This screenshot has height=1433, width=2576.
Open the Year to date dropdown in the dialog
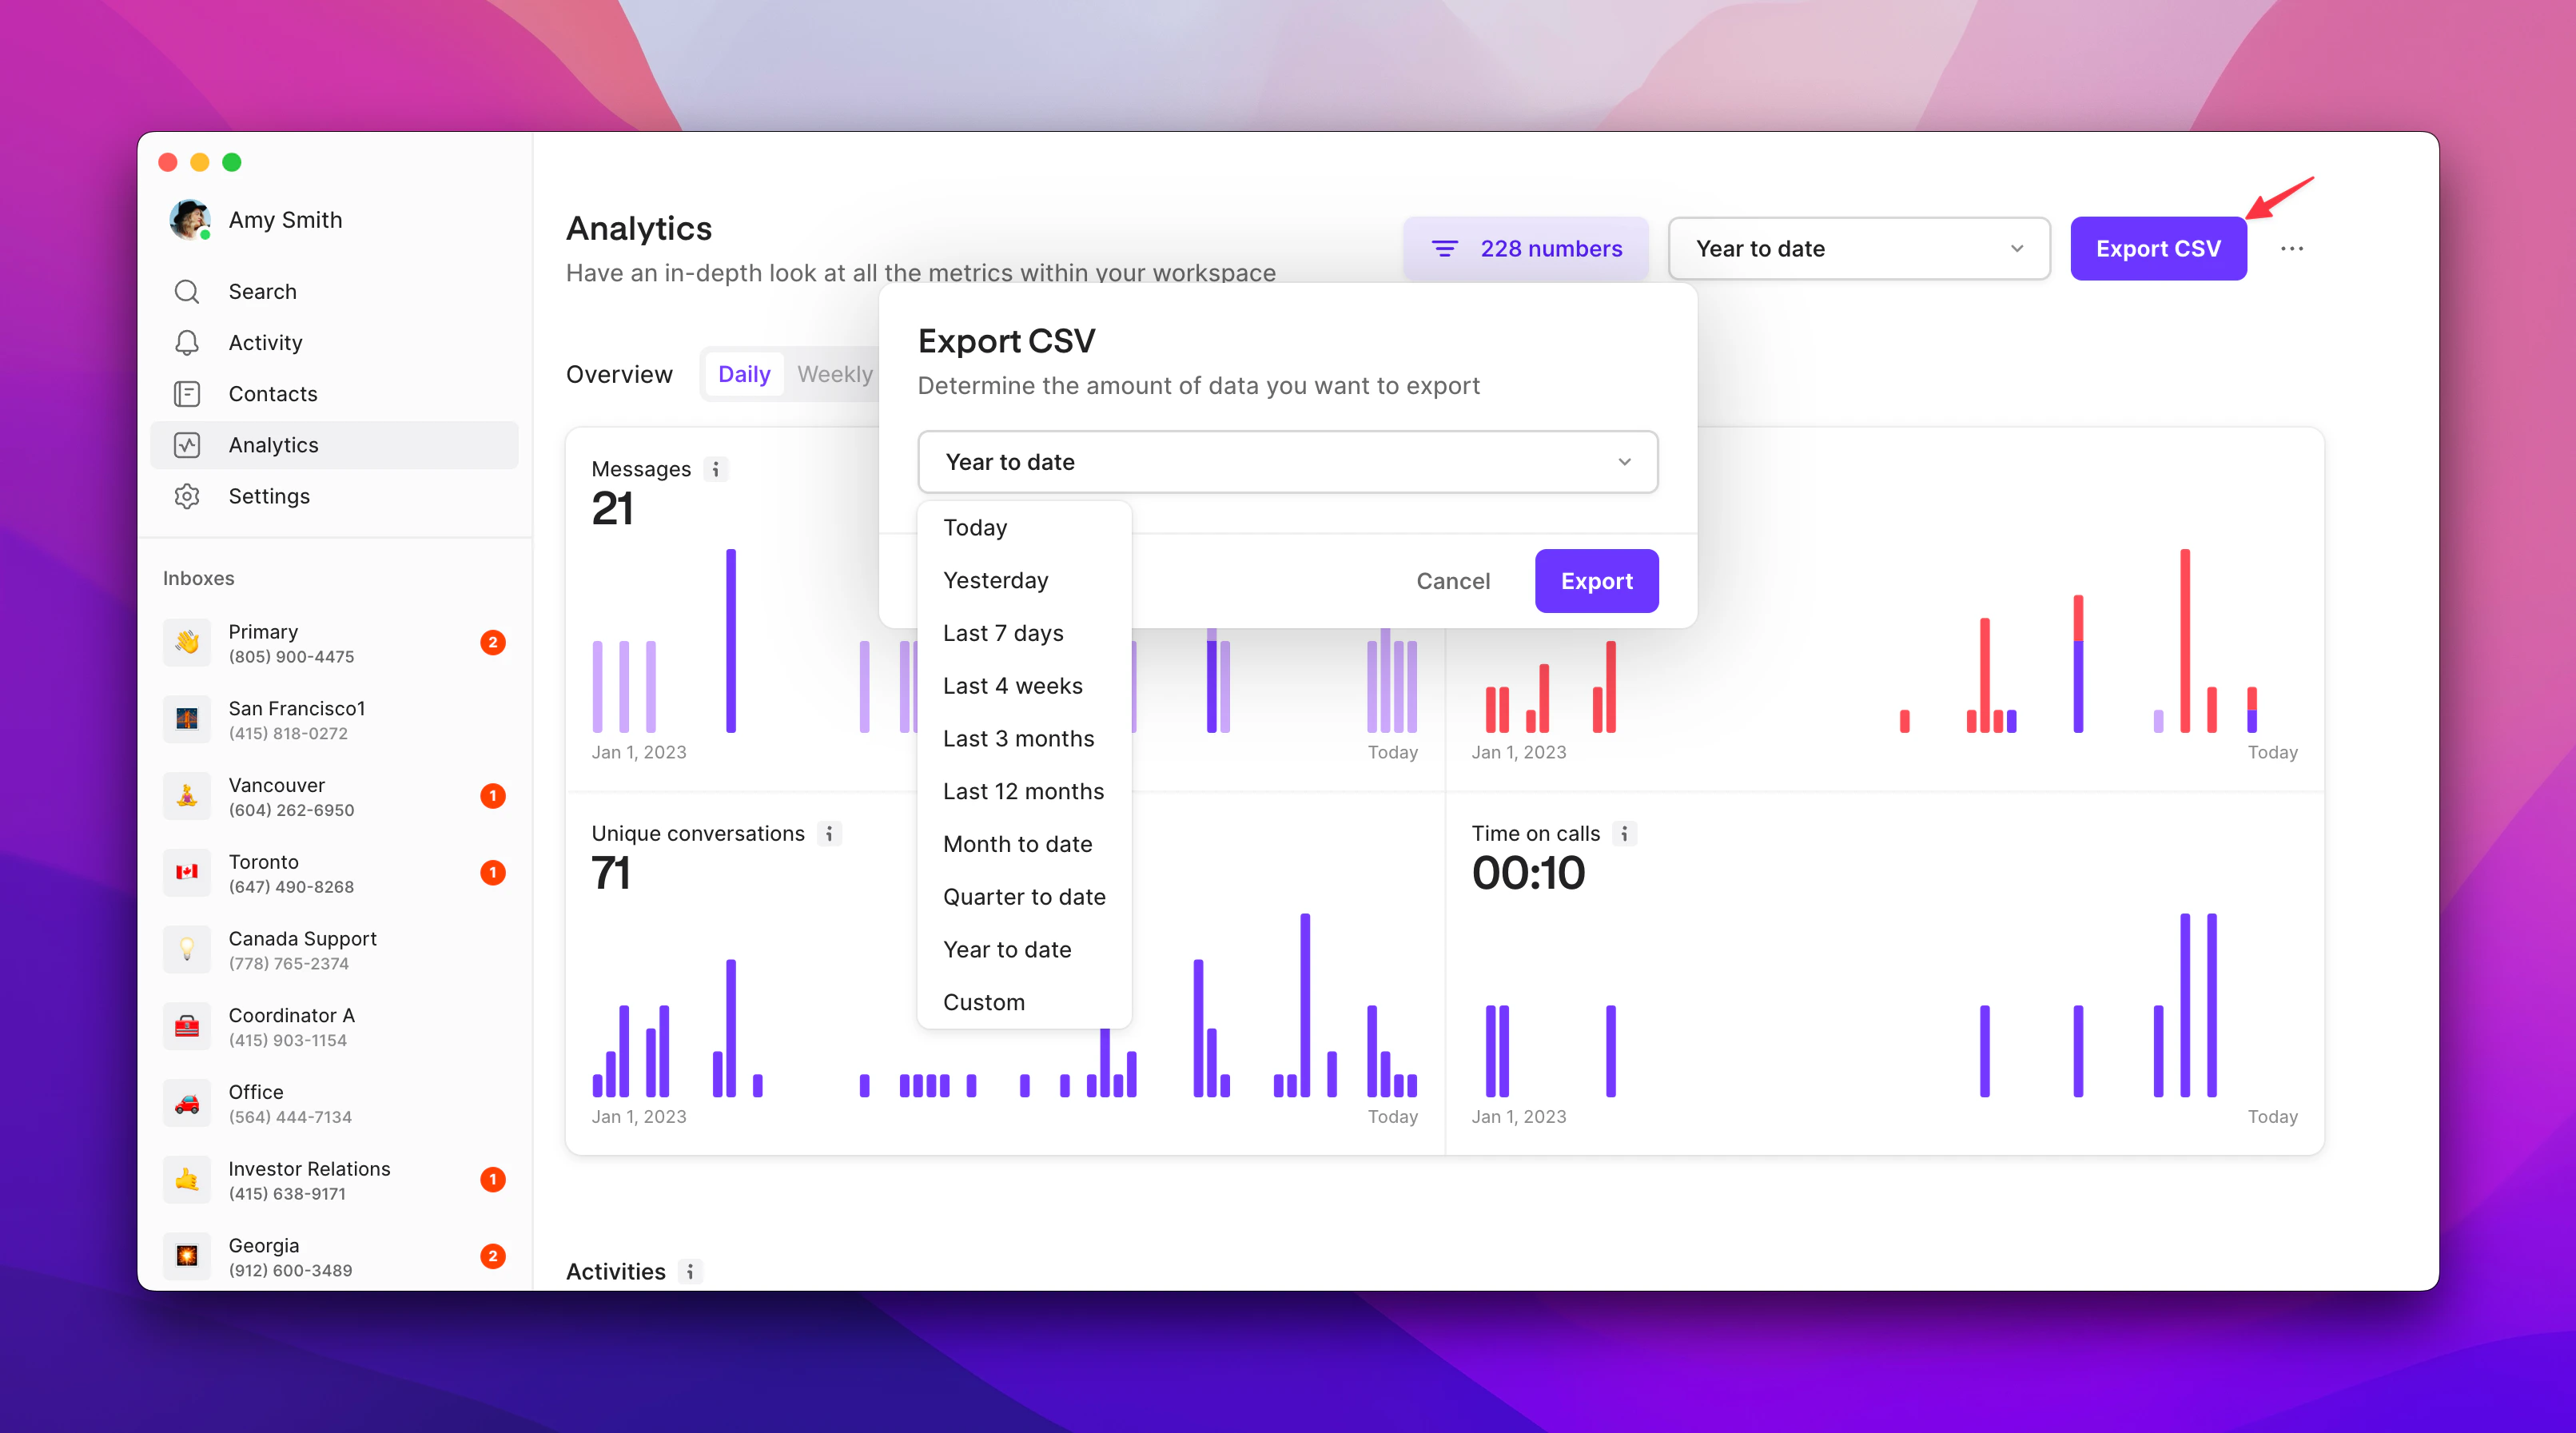coord(1287,462)
